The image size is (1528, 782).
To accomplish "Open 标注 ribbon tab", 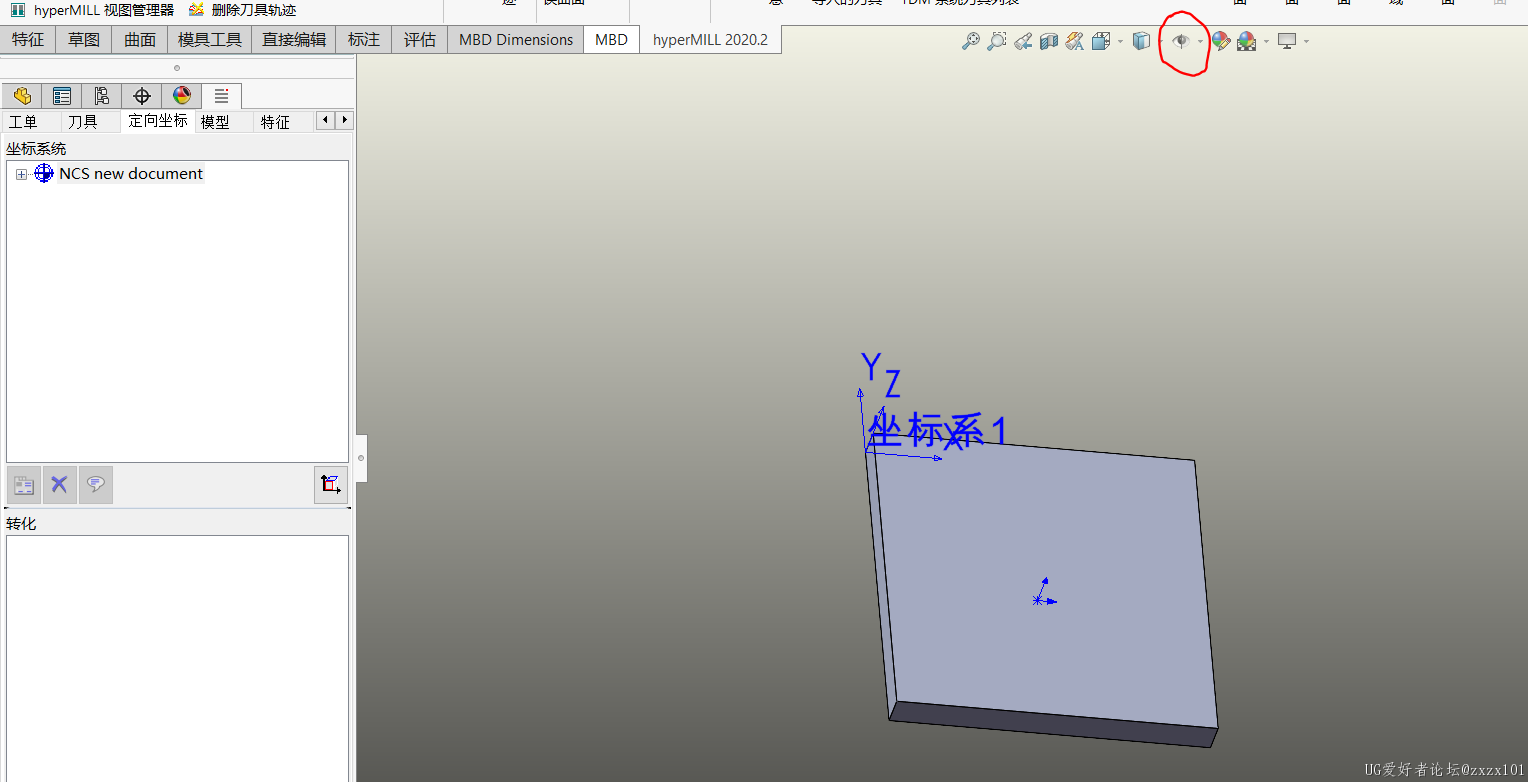I will coord(364,40).
